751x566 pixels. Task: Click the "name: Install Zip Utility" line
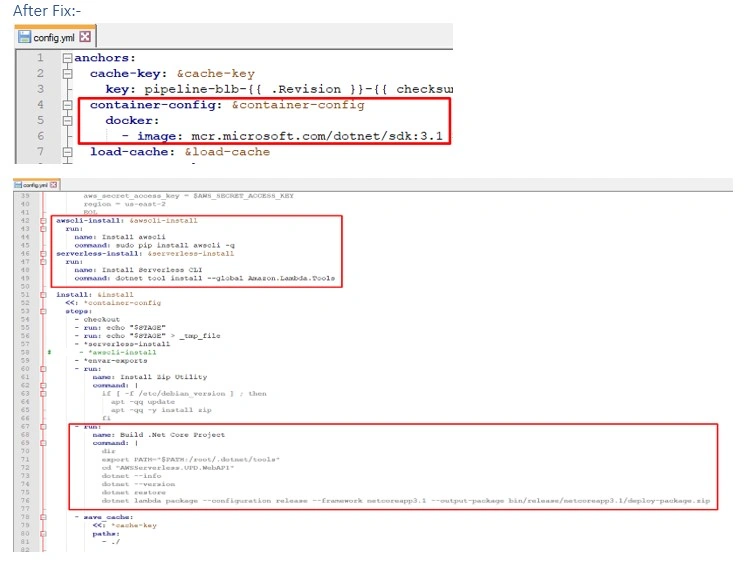click(150, 377)
